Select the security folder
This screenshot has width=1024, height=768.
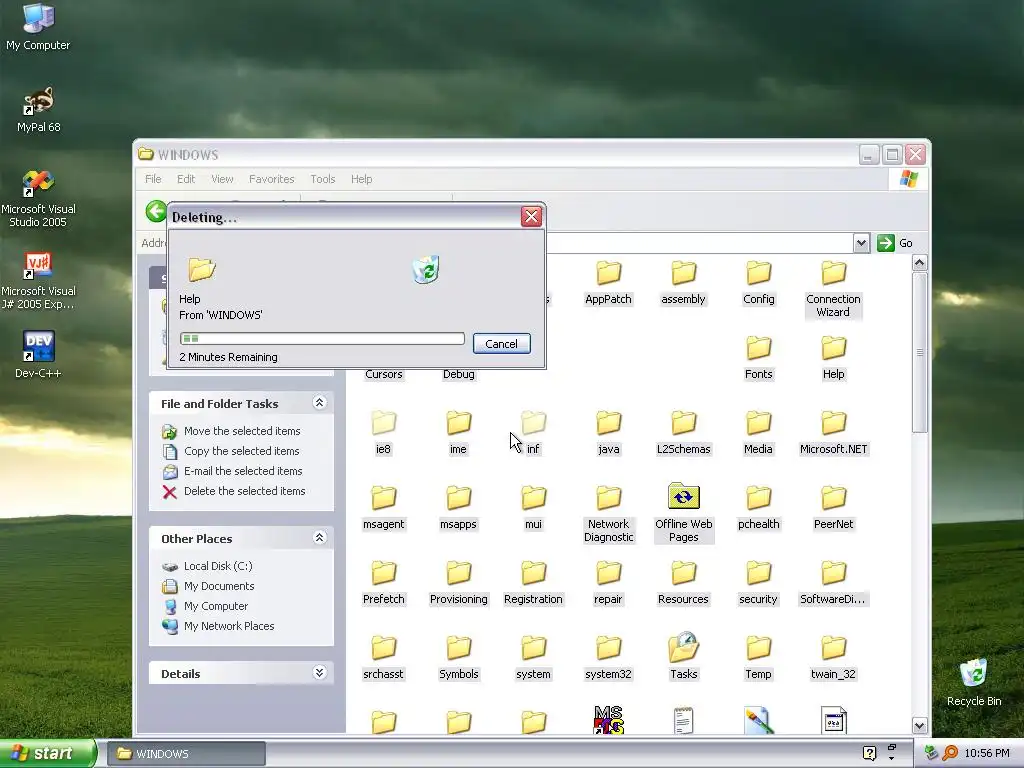click(758, 583)
